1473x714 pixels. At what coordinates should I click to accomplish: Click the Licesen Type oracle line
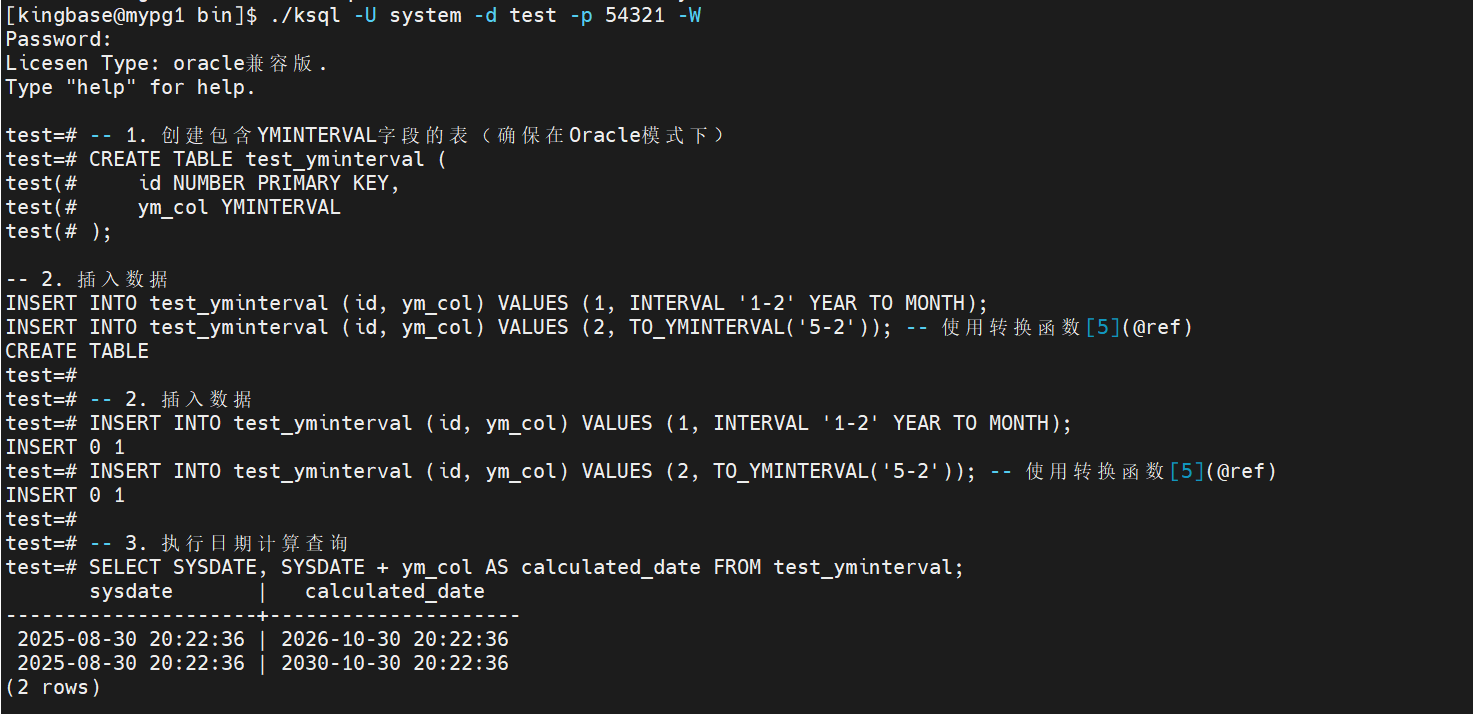click(x=166, y=63)
